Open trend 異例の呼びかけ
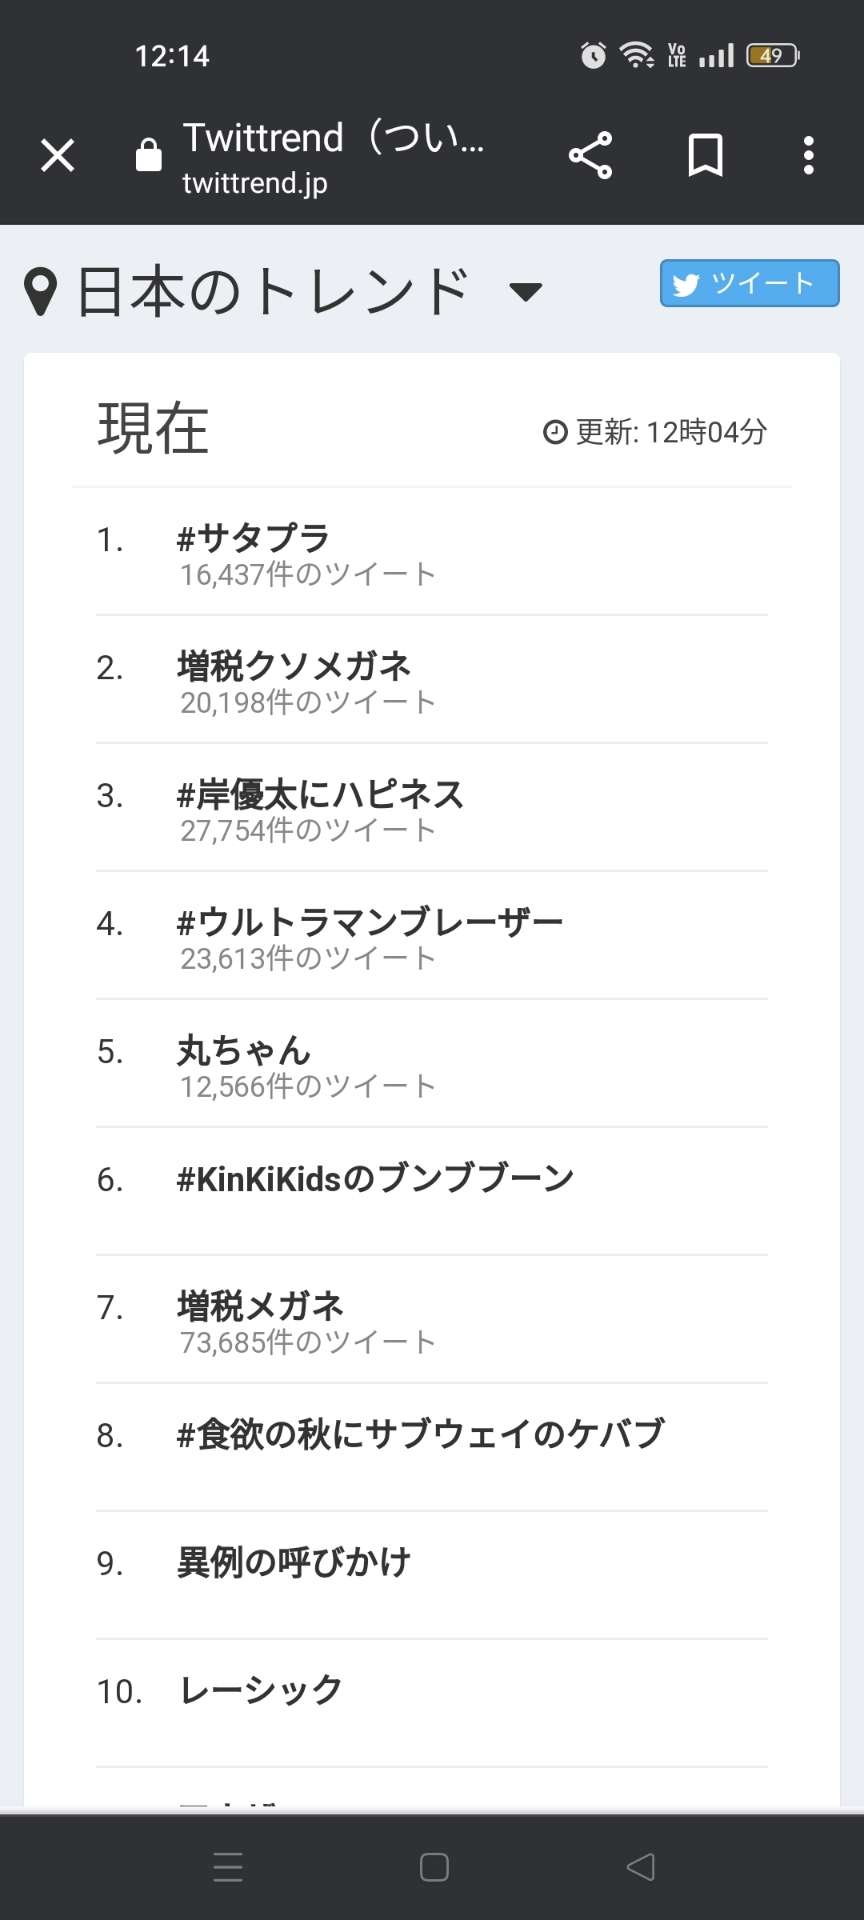 click(294, 1562)
